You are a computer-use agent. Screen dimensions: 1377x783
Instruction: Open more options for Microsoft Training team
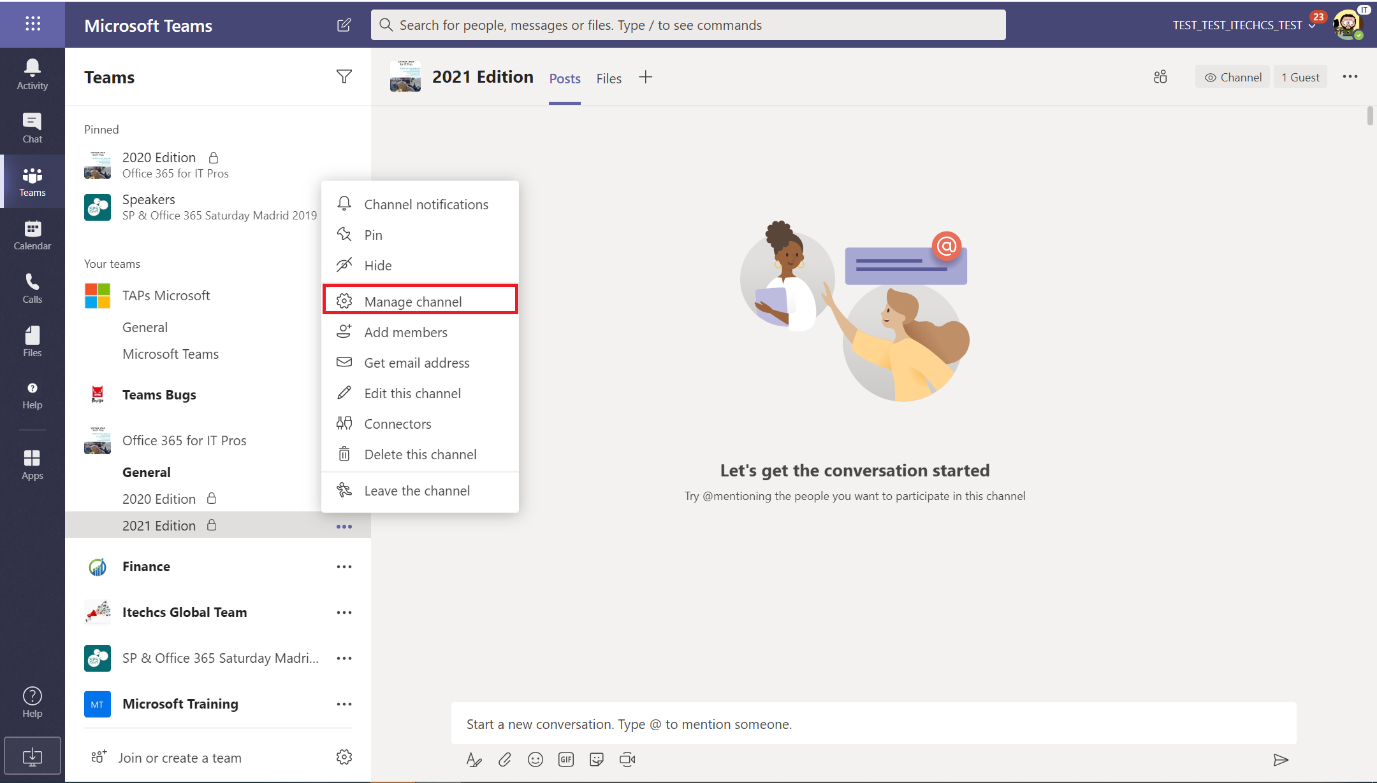(344, 704)
